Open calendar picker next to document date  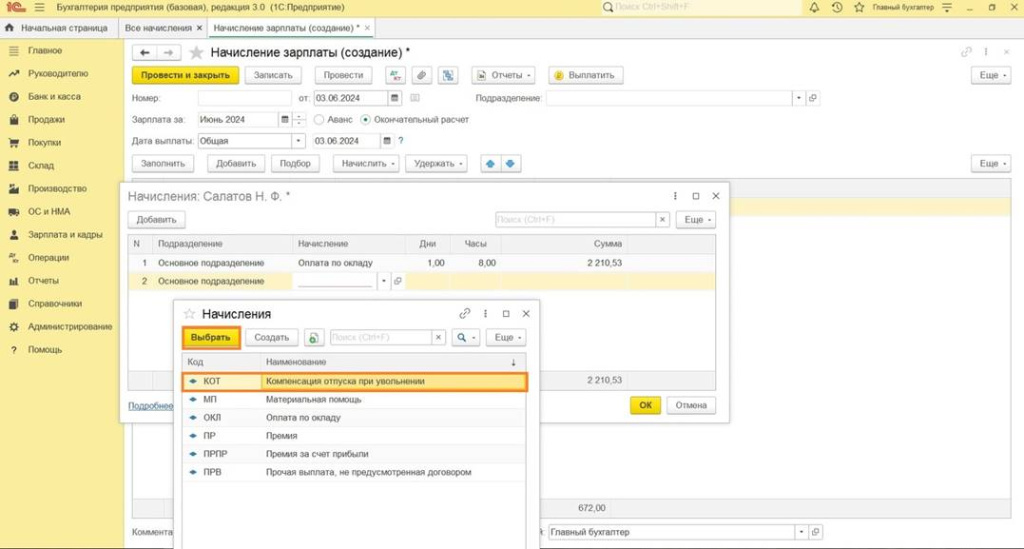click(x=395, y=98)
